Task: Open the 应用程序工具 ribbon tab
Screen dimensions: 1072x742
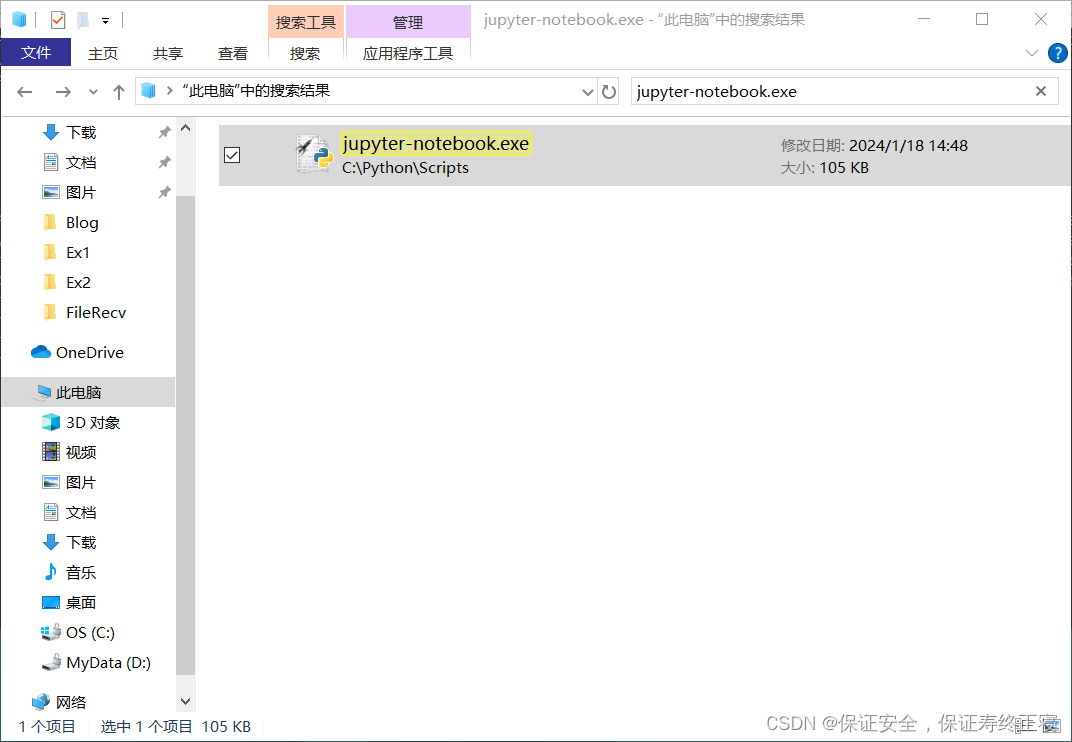Action: coord(408,53)
